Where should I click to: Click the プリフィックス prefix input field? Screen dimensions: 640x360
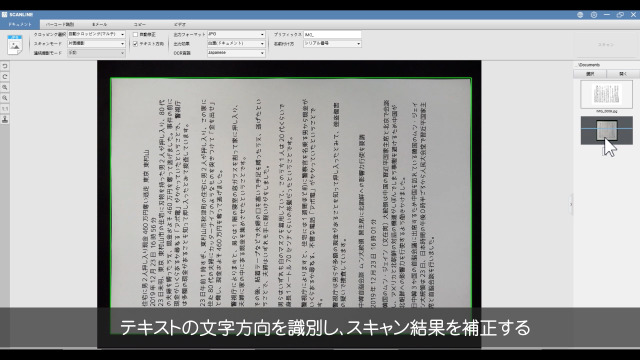332,34
